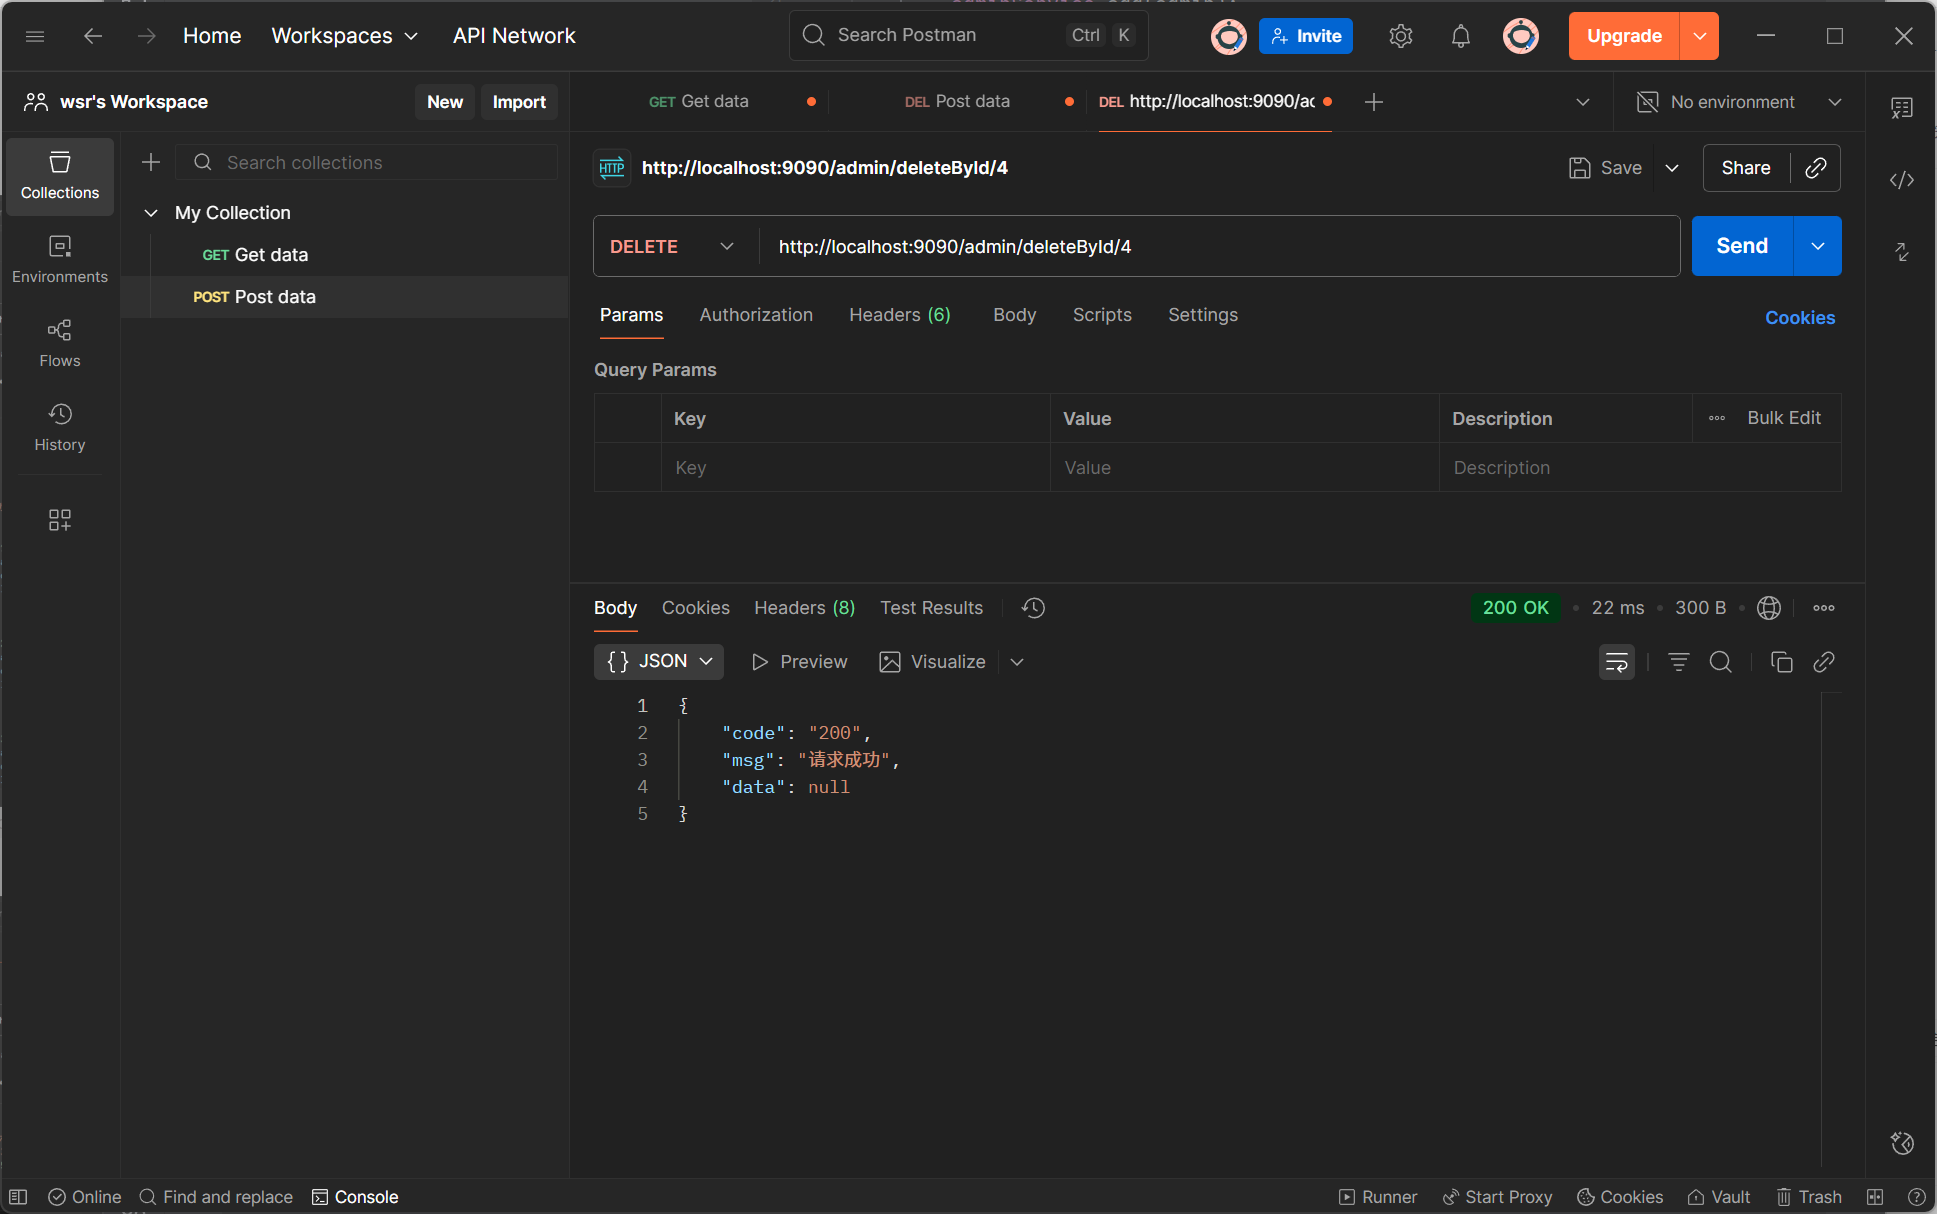Expand Upgrade options arrow

(x=1700, y=36)
